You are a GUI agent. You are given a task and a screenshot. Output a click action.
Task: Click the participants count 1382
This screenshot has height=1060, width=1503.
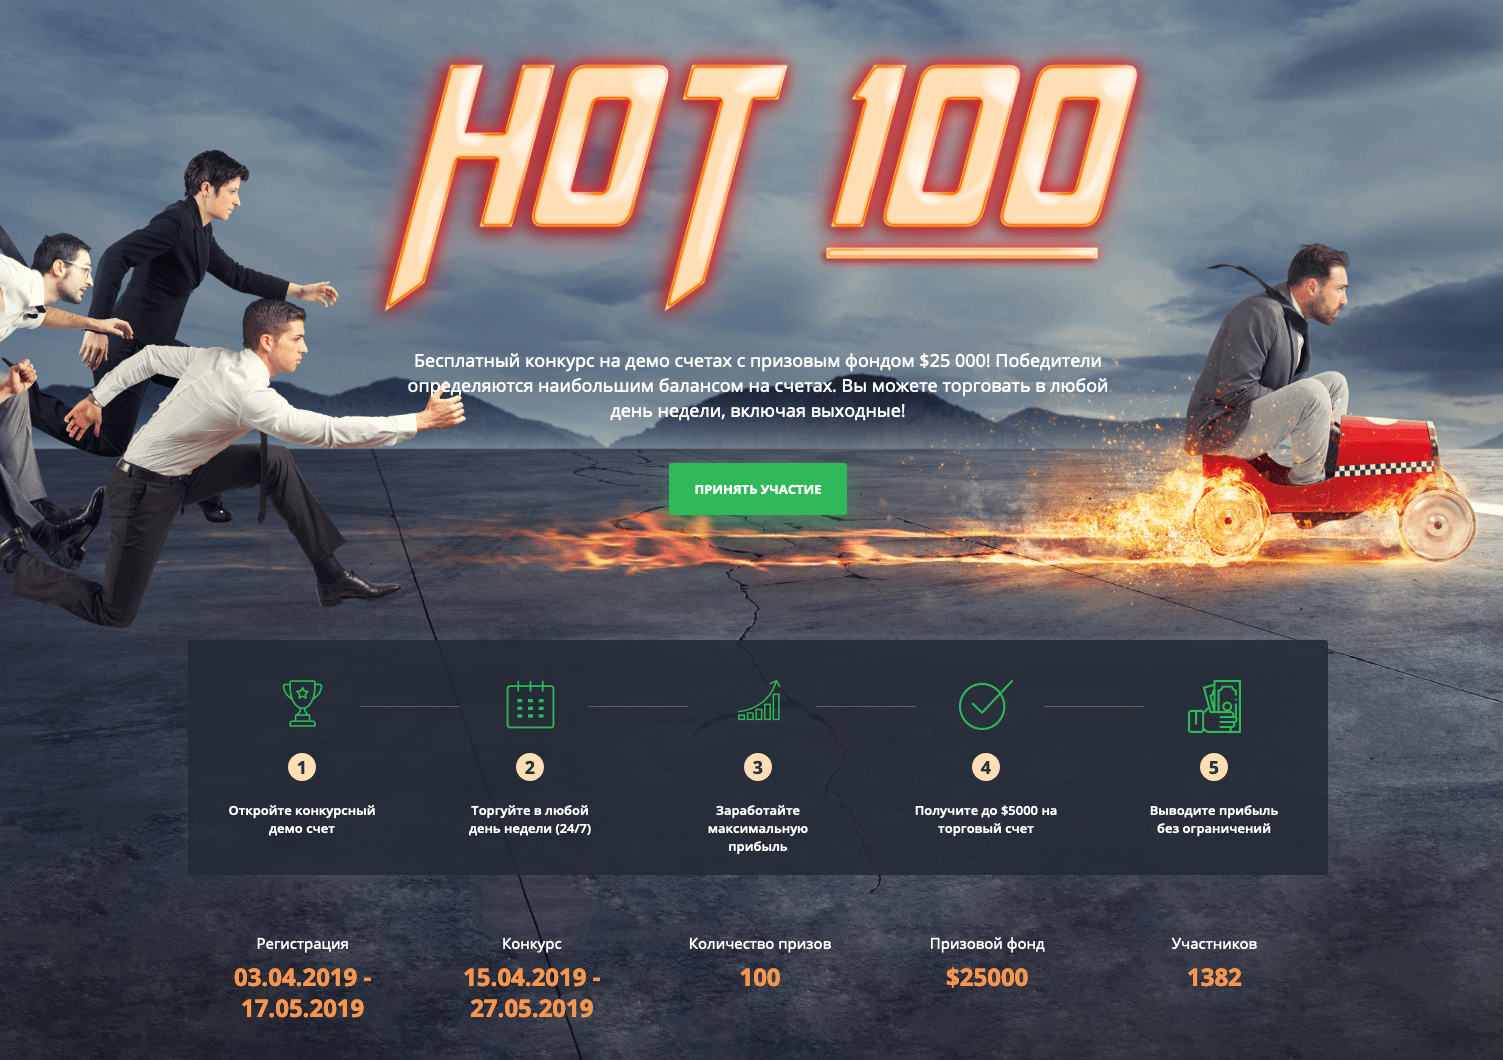(1214, 977)
